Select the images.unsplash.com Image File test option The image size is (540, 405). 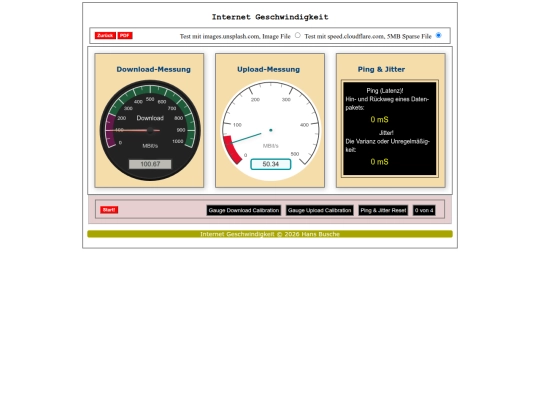[298, 35]
